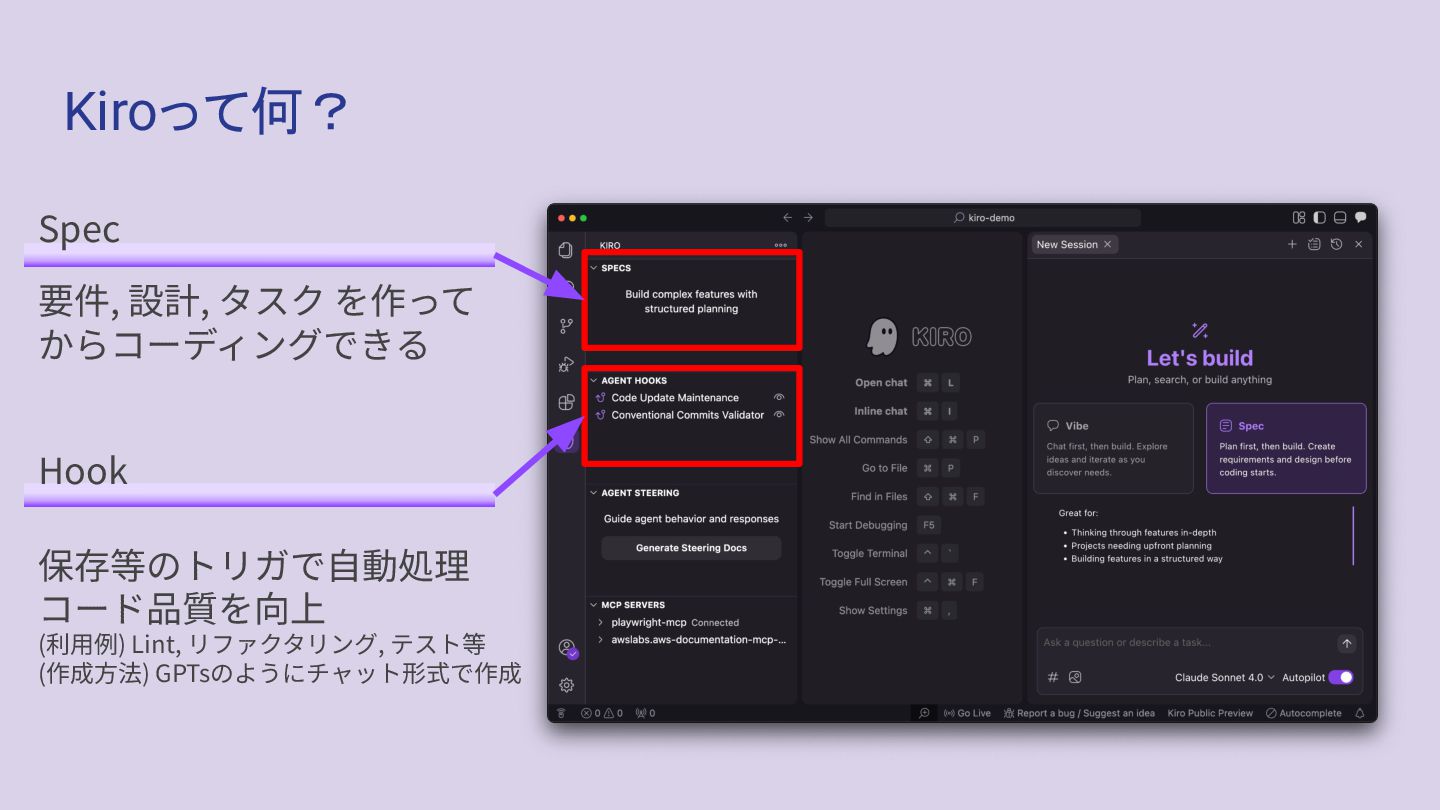
Task: Go back with the left arrow
Action: click(x=787, y=217)
